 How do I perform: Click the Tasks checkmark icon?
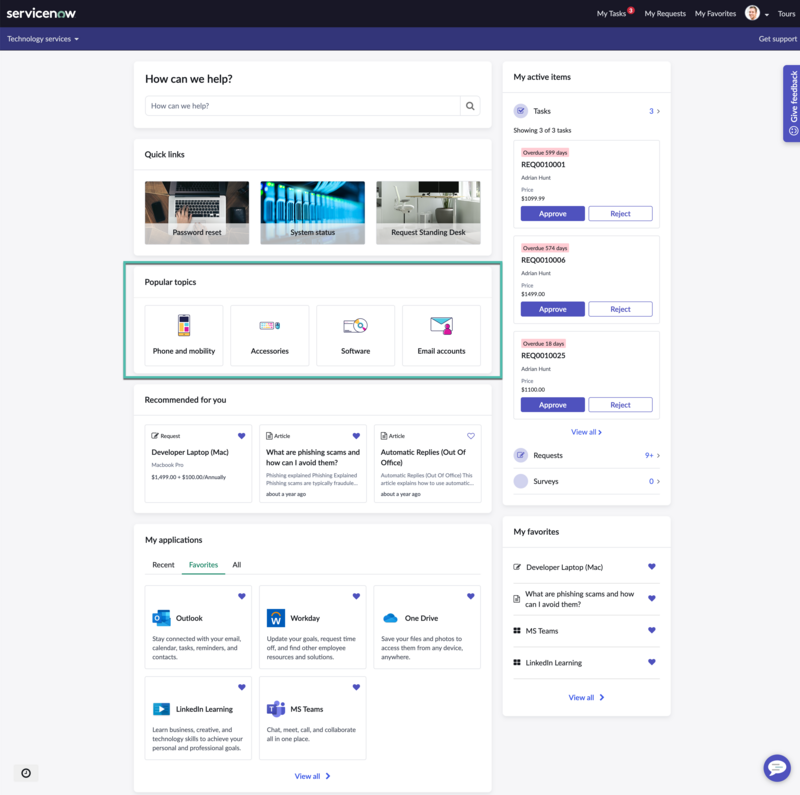520,111
